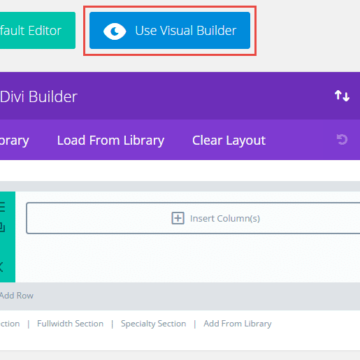This screenshot has height=360, width=360.
Task: Choose Add From Library link
Action: click(x=238, y=324)
